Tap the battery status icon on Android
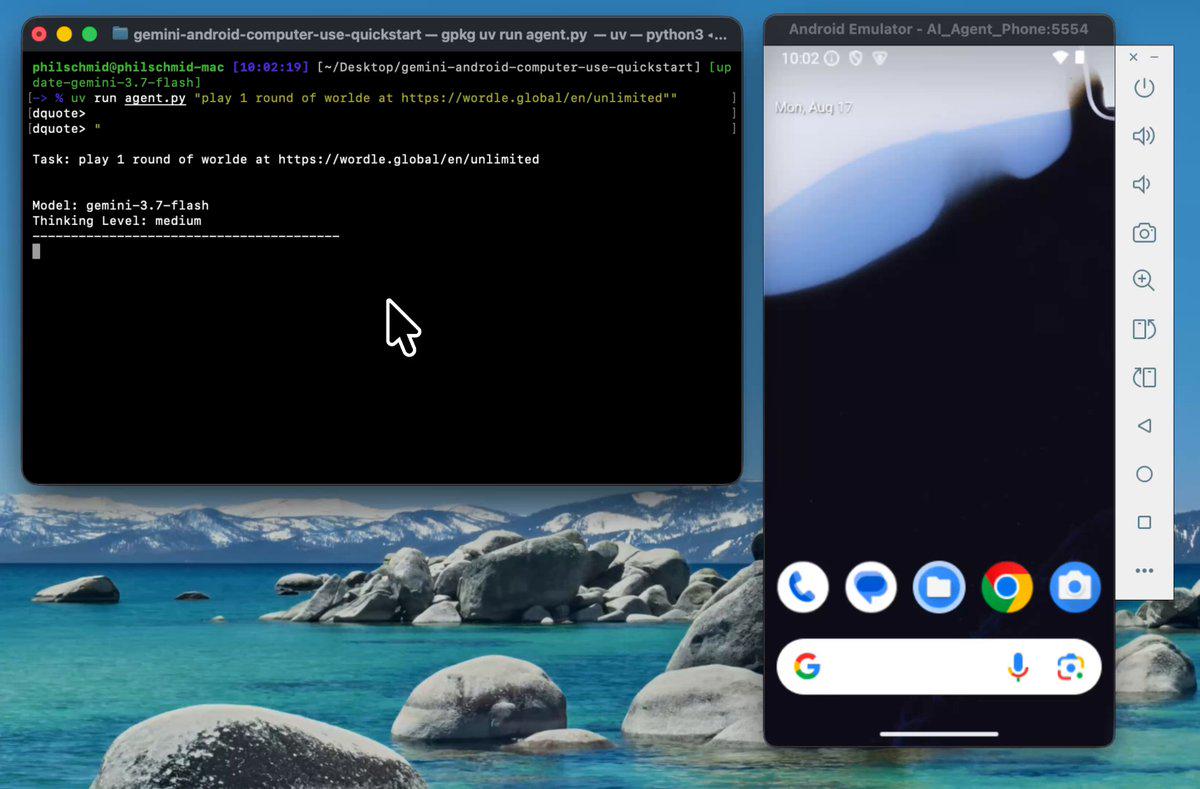 (x=1079, y=58)
